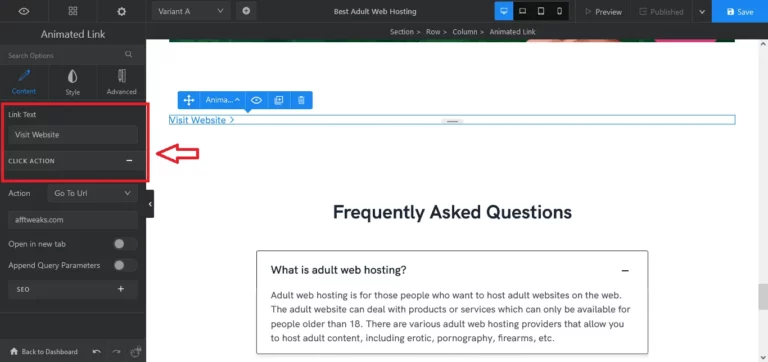
Task: Click the adult web hosting answer paragraph
Action: [x=450, y=316]
